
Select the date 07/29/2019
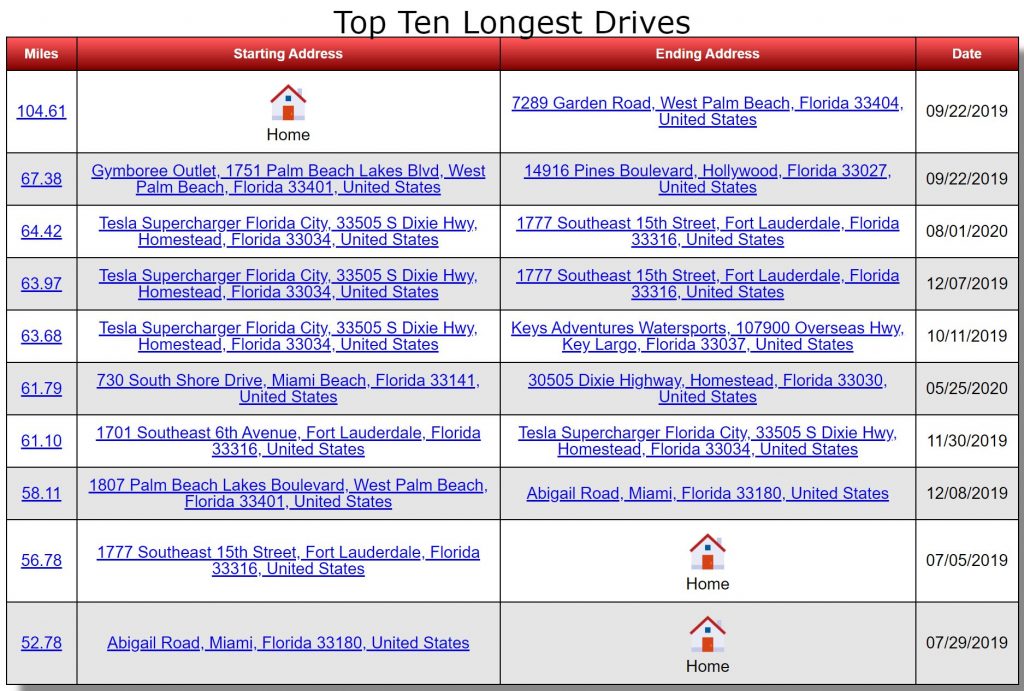967,643
